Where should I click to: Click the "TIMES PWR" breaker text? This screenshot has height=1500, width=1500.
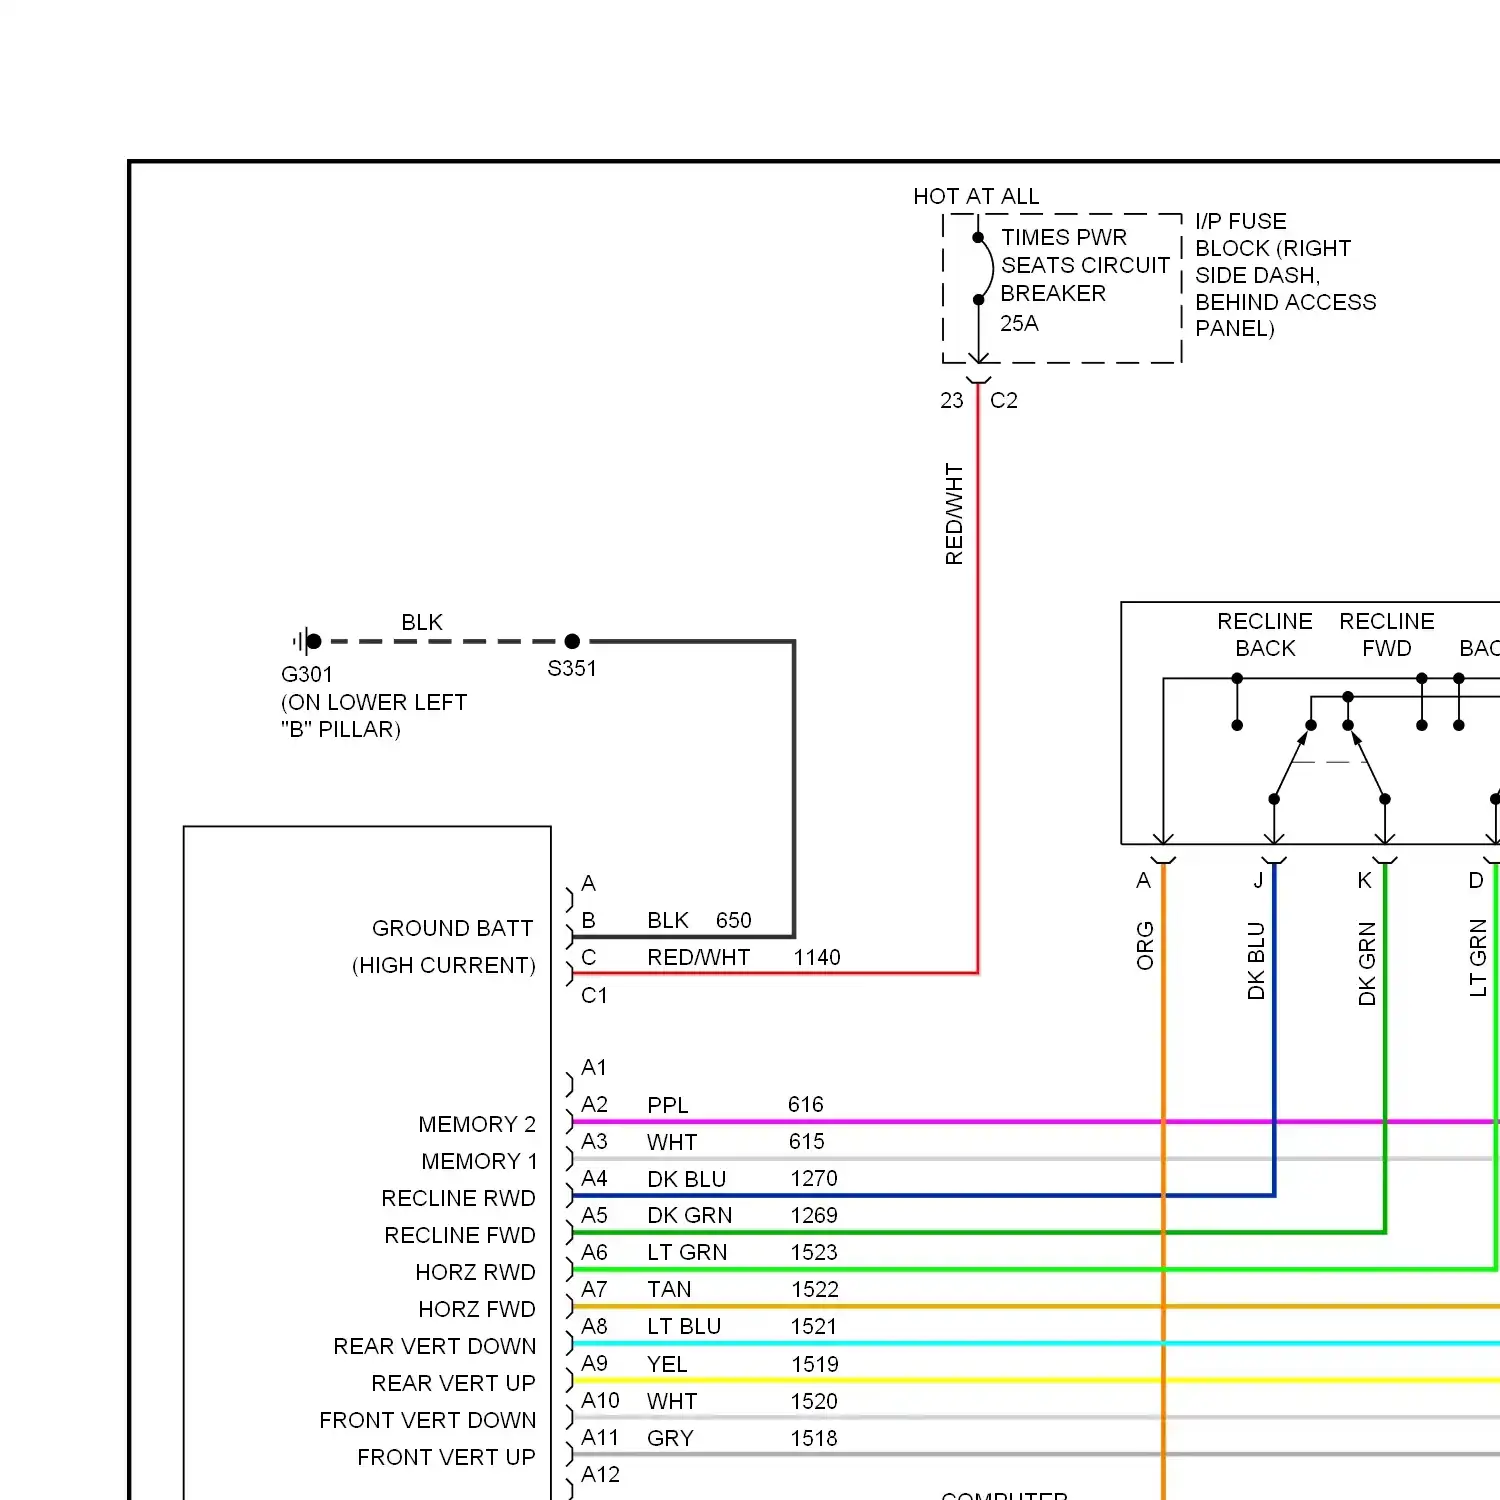[x=1064, y=237]
